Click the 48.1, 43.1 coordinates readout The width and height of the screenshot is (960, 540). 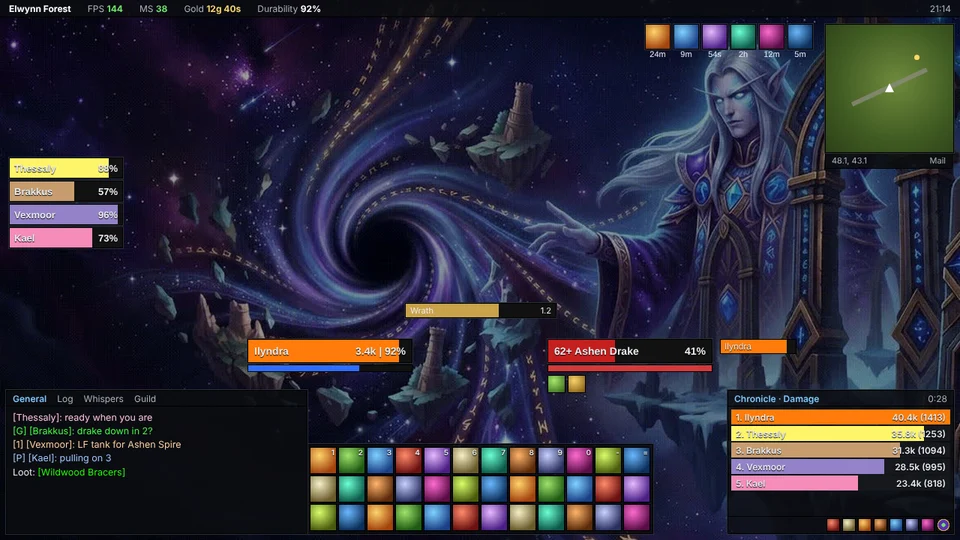click(849, 160)
